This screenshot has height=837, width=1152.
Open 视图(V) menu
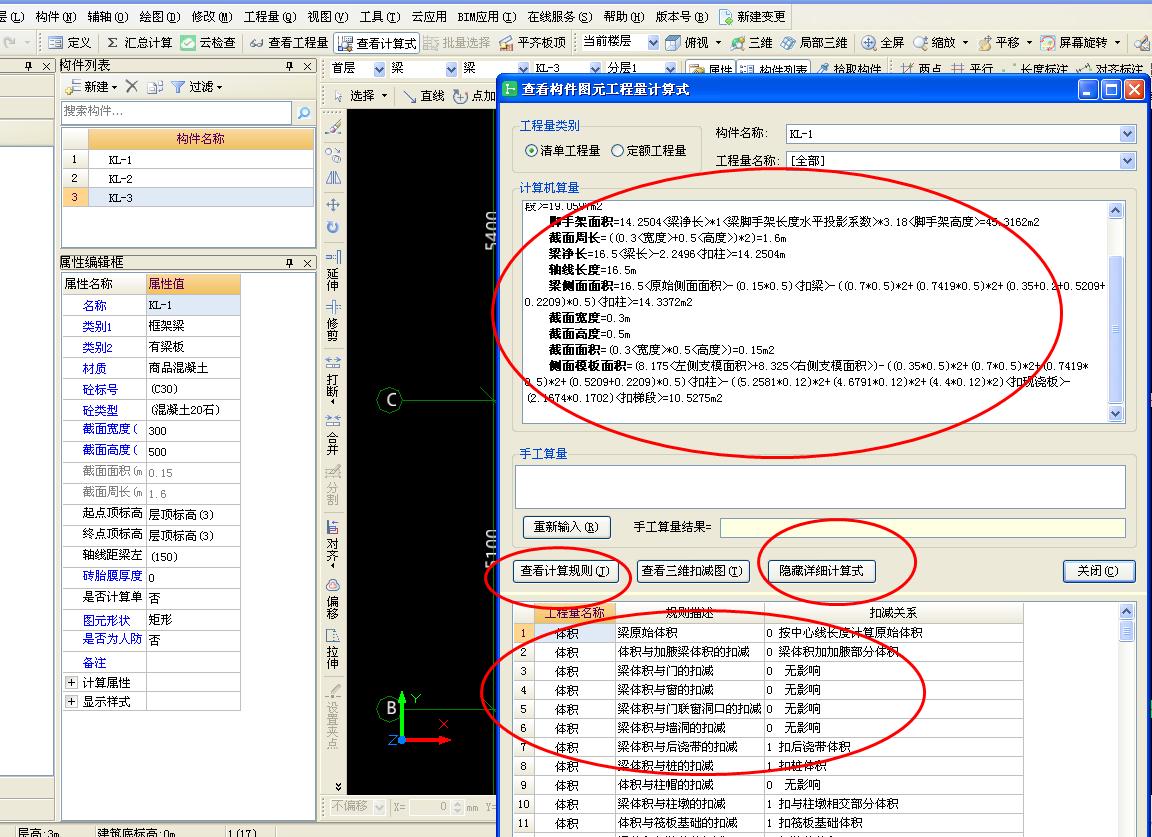[328, 16]
